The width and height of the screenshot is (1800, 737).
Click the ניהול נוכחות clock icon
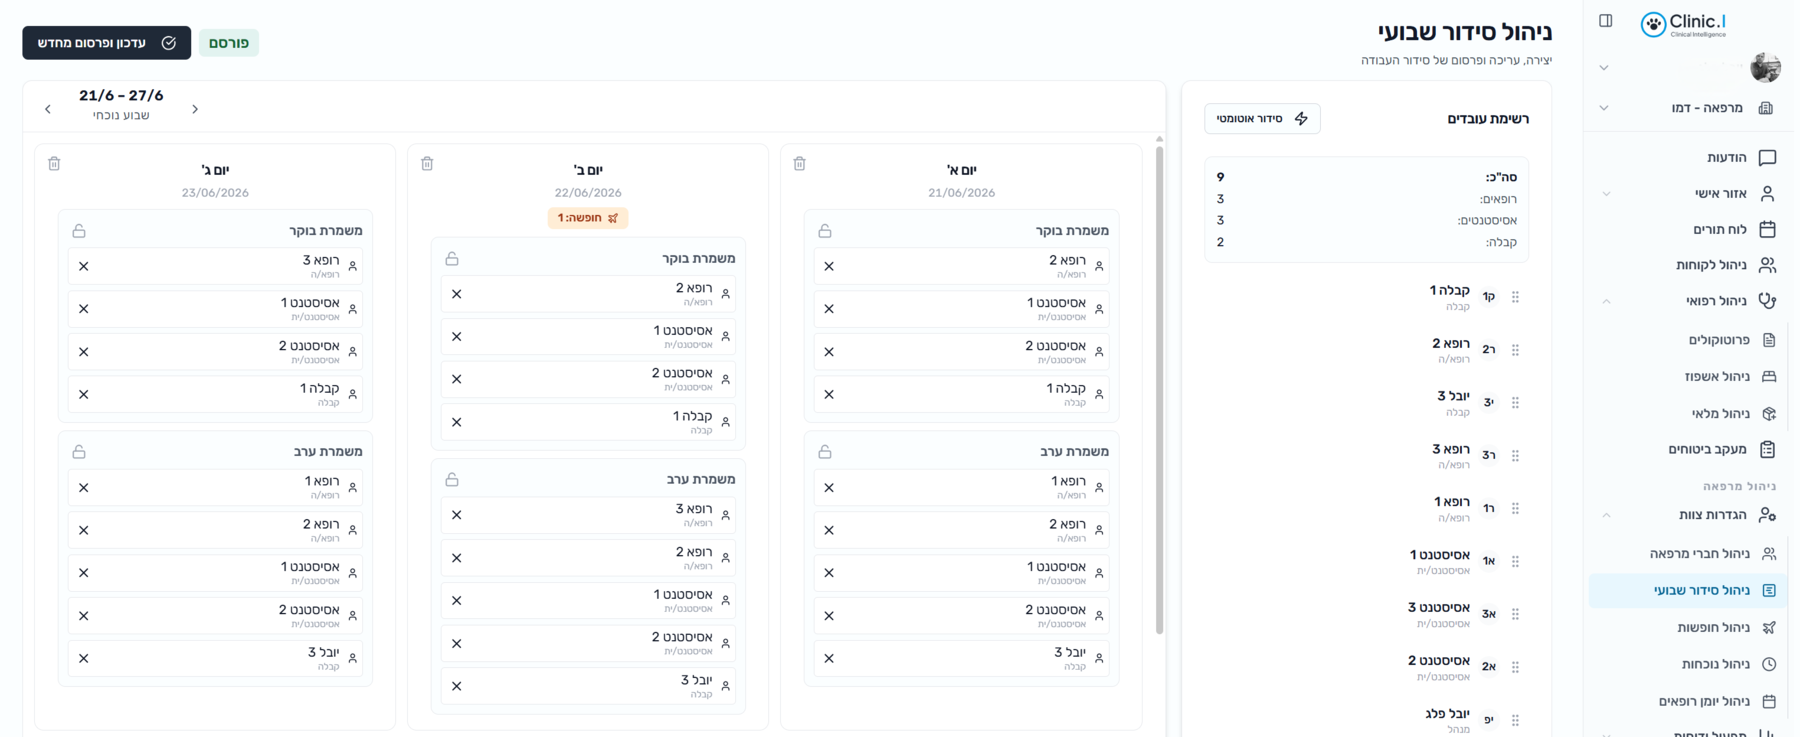click(x=1768, y=664)
